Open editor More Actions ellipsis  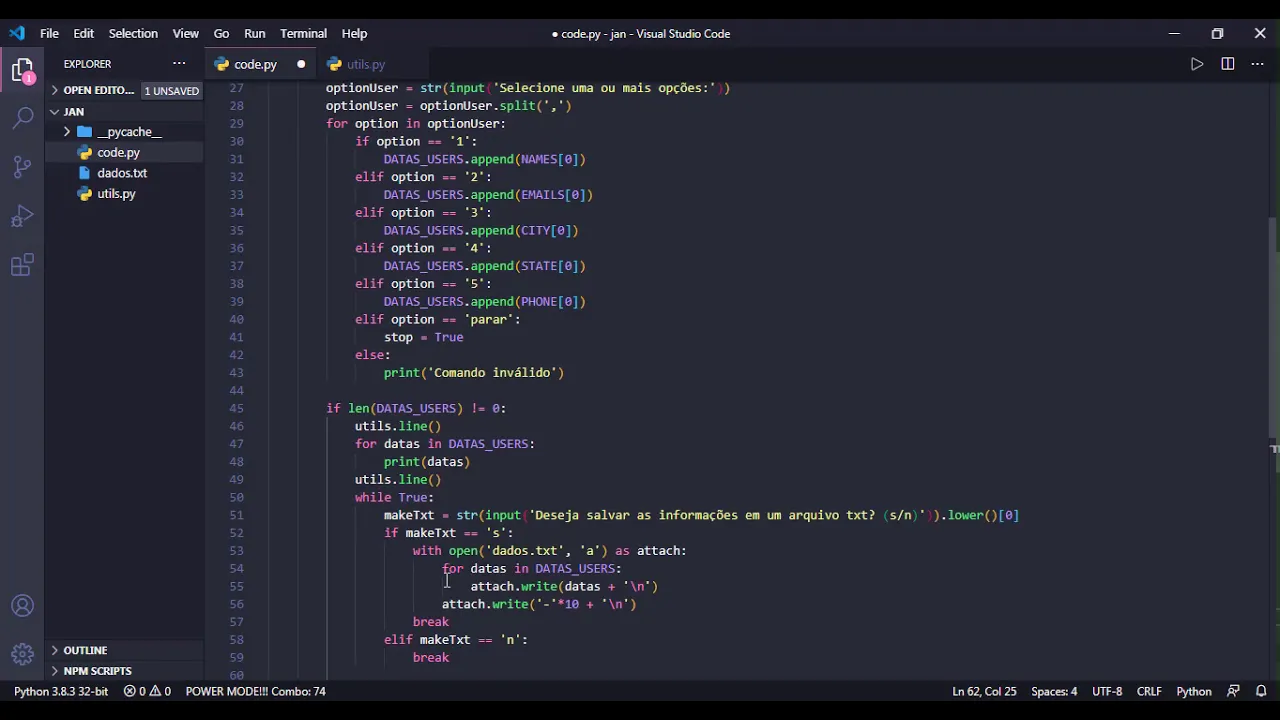(x=1257, y=64)
